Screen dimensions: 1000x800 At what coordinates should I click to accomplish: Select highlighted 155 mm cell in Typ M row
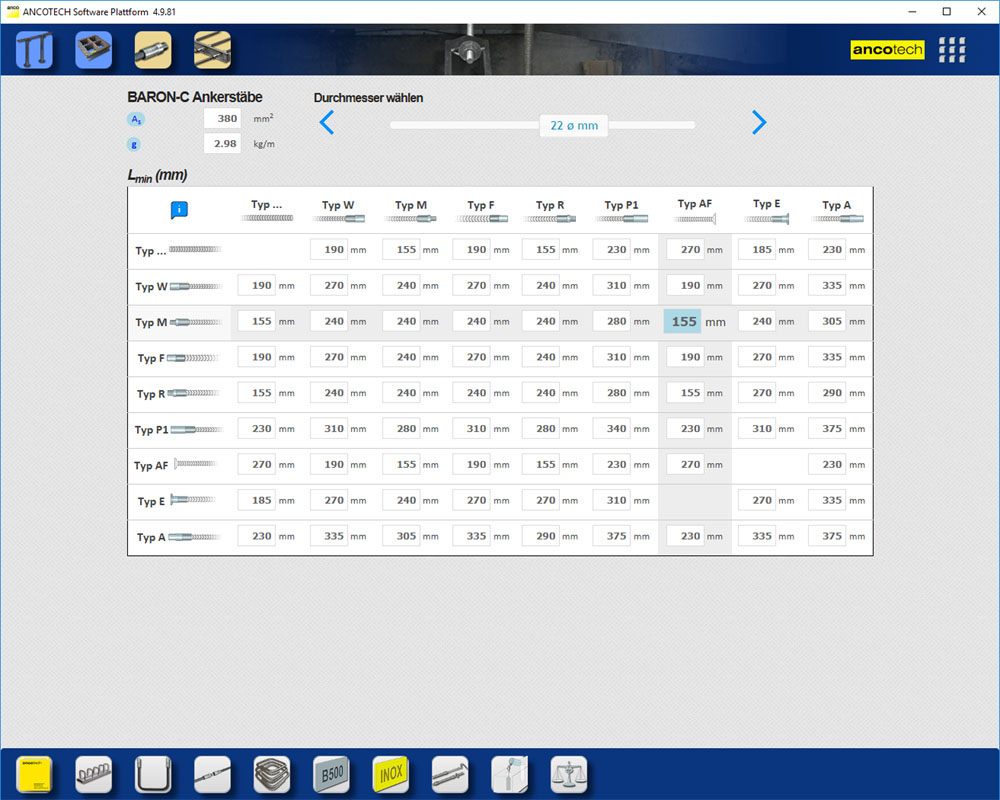click(684, 322)
